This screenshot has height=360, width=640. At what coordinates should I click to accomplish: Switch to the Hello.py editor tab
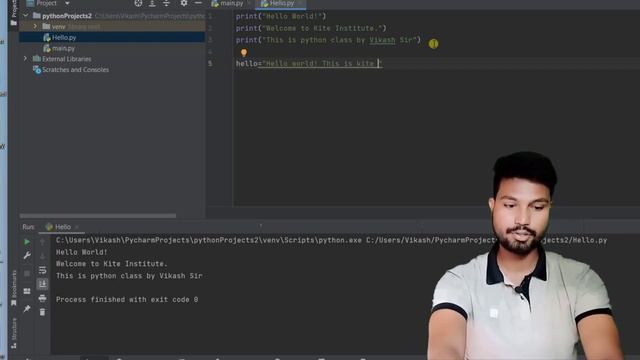click(280, 4)
